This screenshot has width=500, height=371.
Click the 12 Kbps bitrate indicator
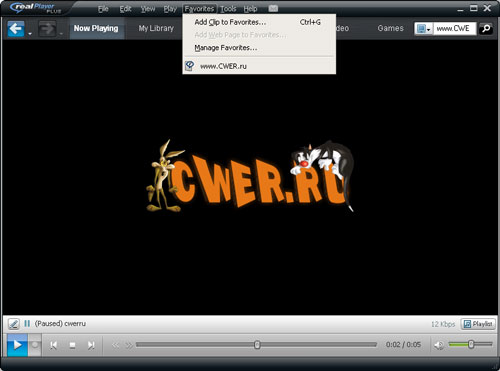pyautogui.click(x=443, y=324)
